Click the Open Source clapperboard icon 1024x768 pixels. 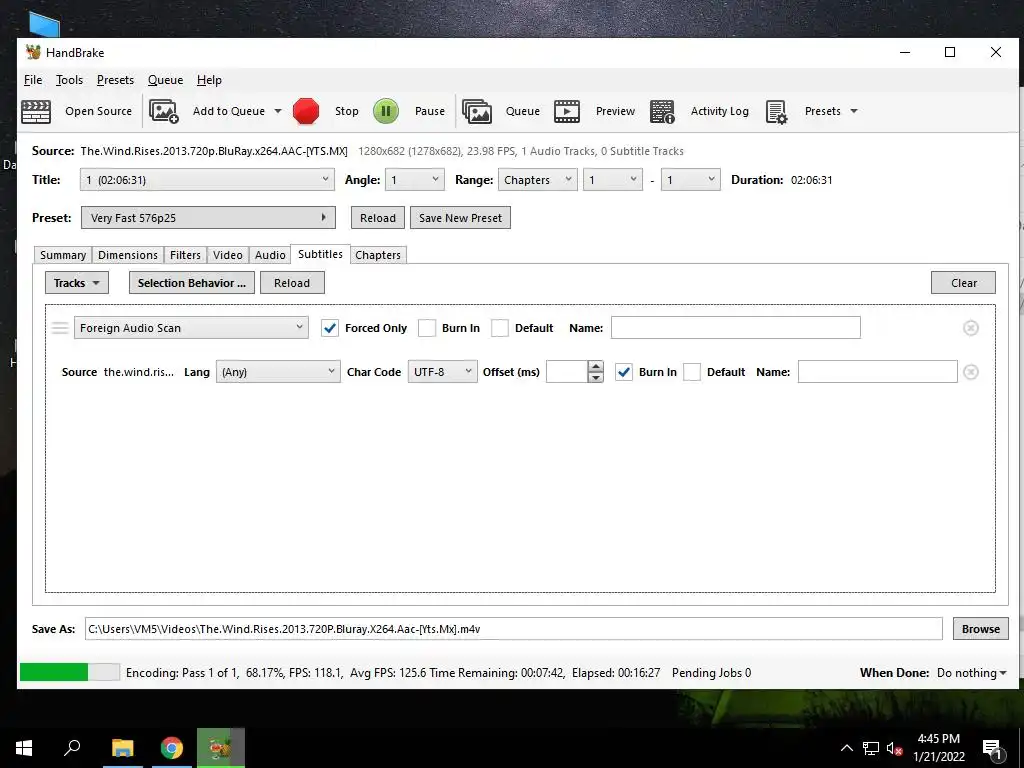coord(36,111)
